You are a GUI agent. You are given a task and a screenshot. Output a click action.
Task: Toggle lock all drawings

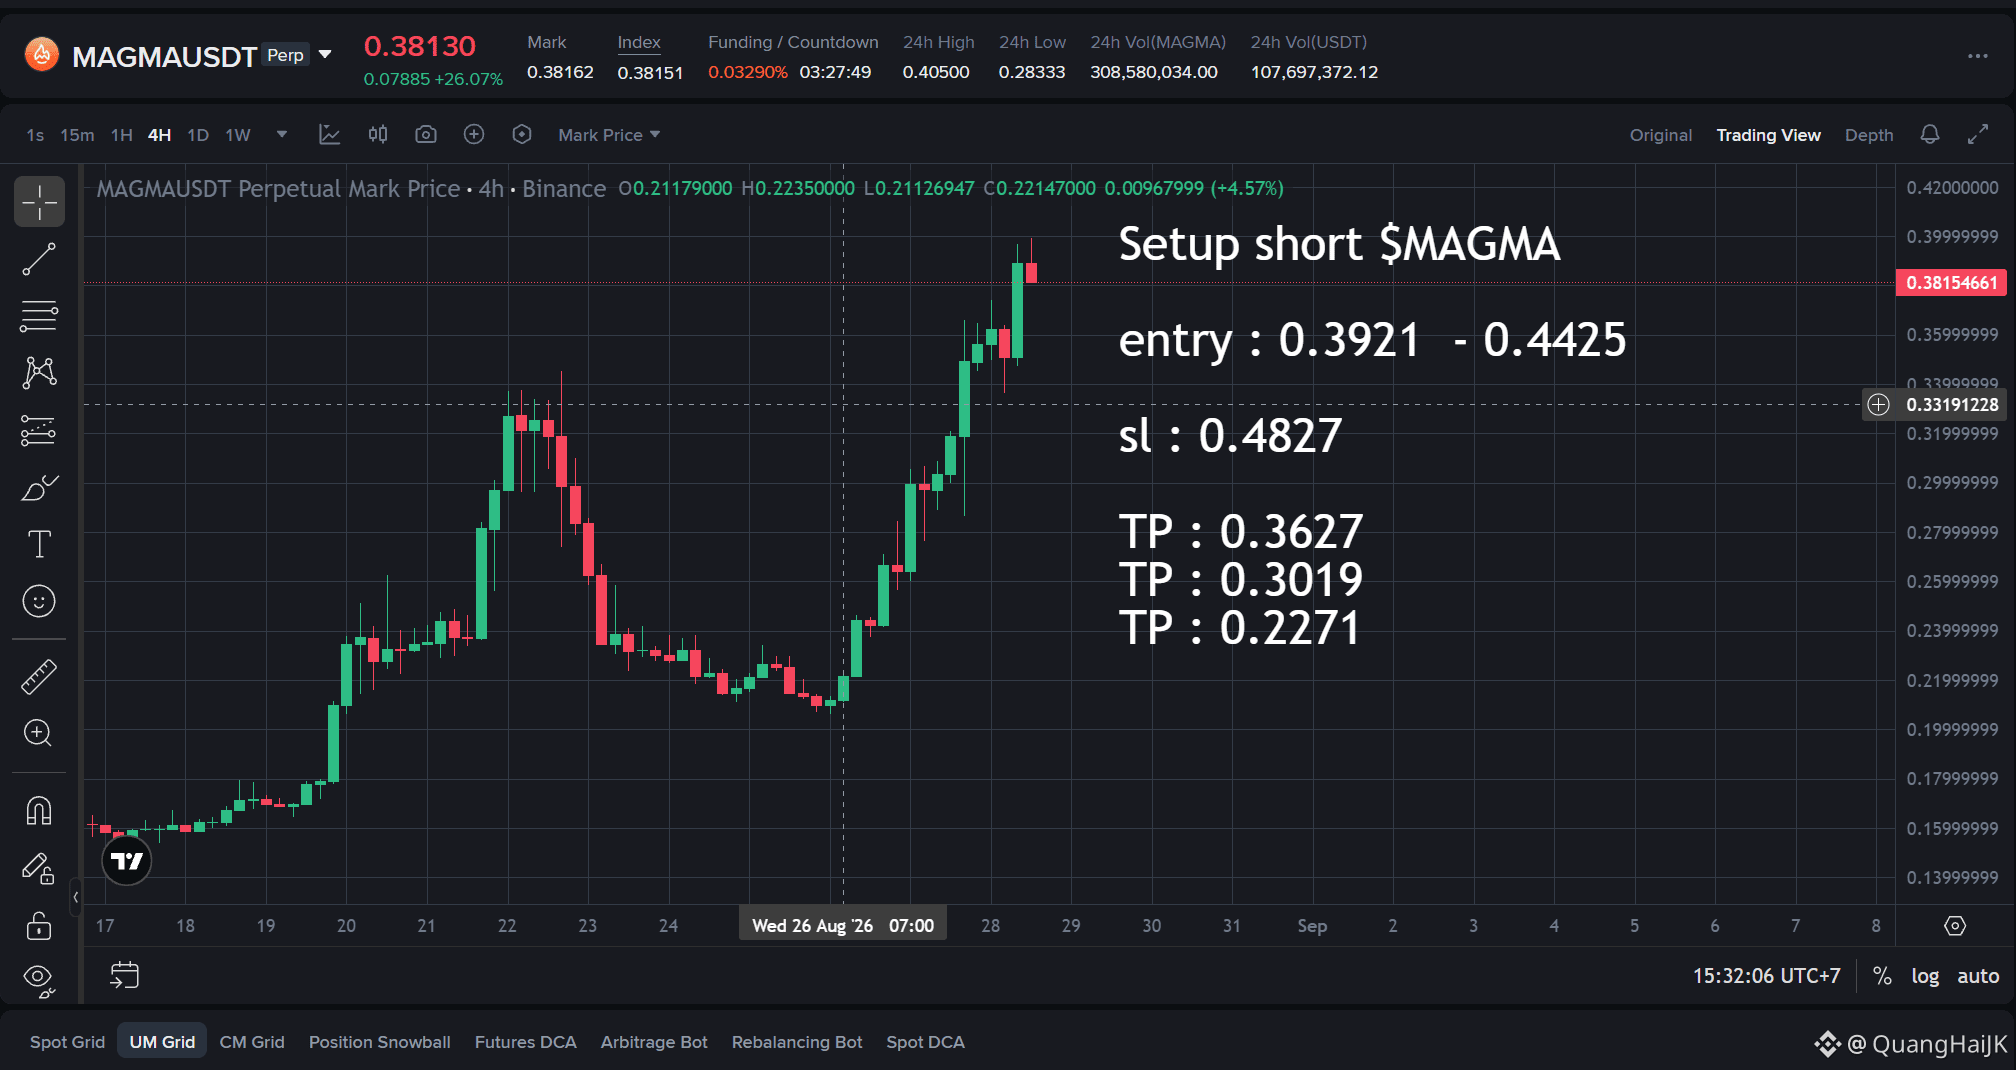coord(39,926)
